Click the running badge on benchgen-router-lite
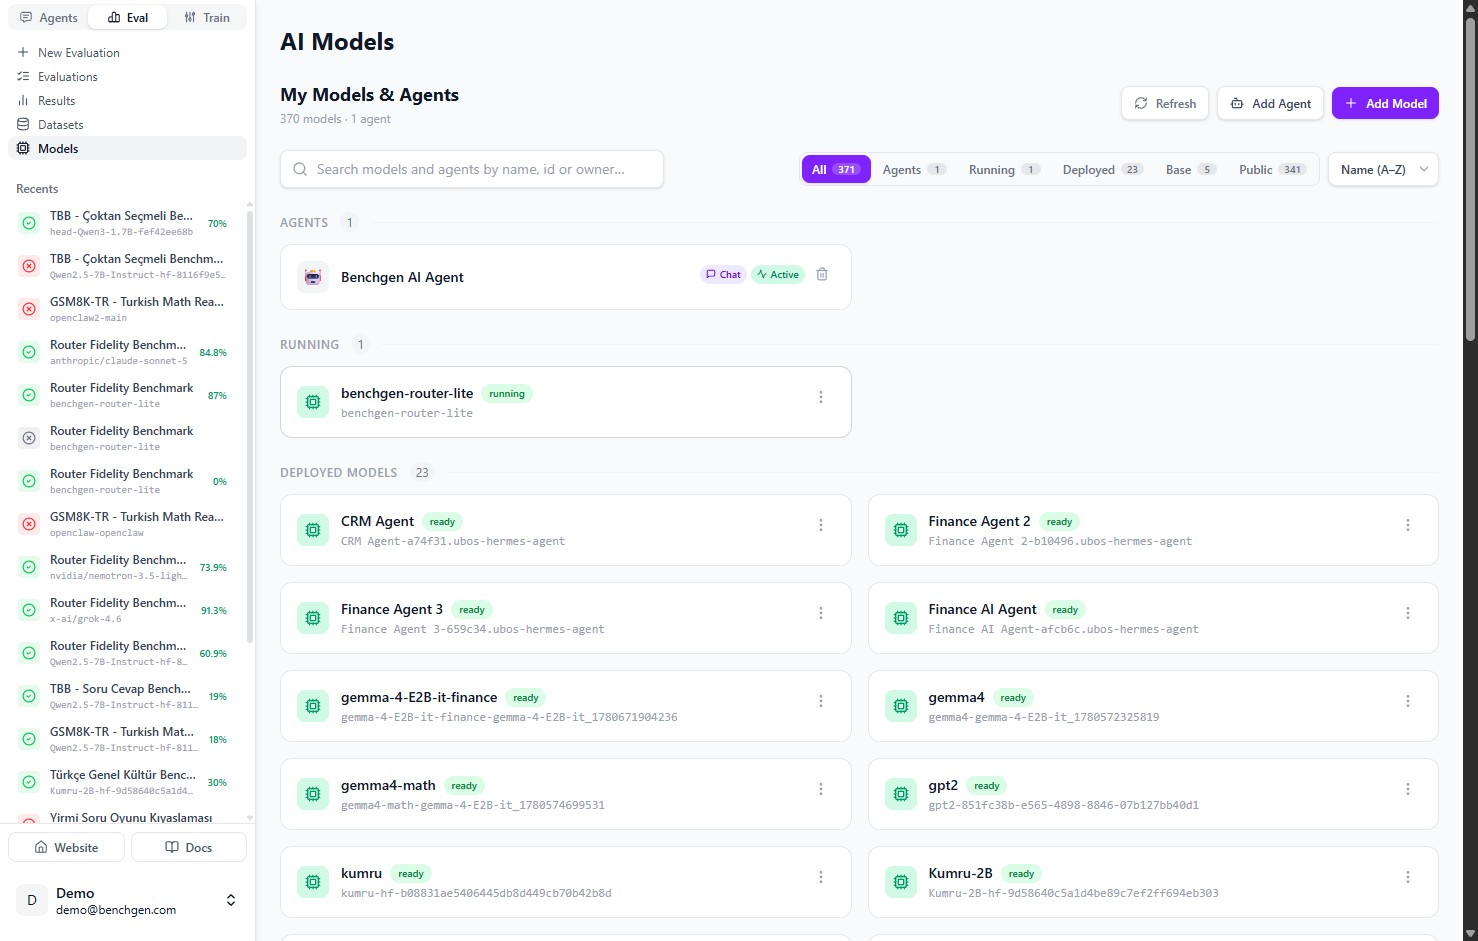This screenshot has width=1478, height=941. pyautogui.click(x=507, y=394)
